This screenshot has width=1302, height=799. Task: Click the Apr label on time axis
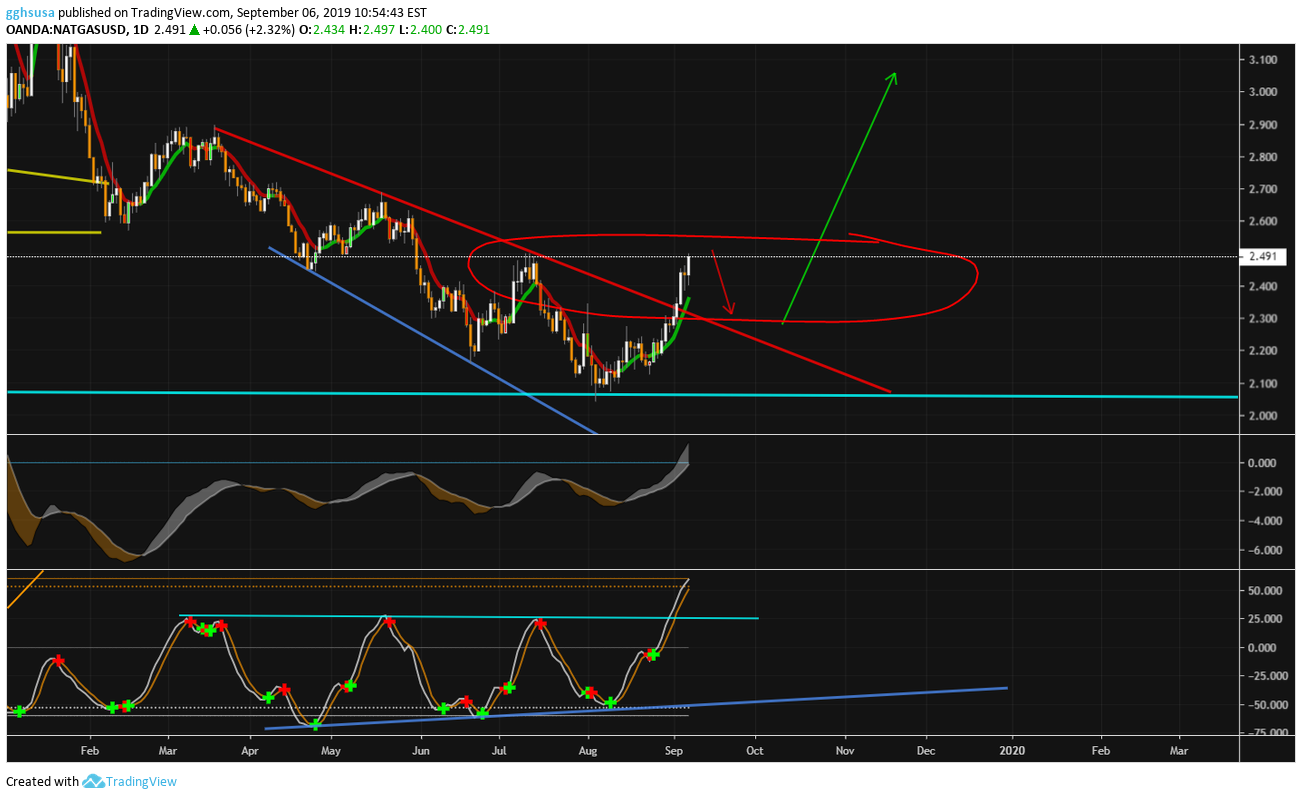pyautogui.click(x=249, y=749)
